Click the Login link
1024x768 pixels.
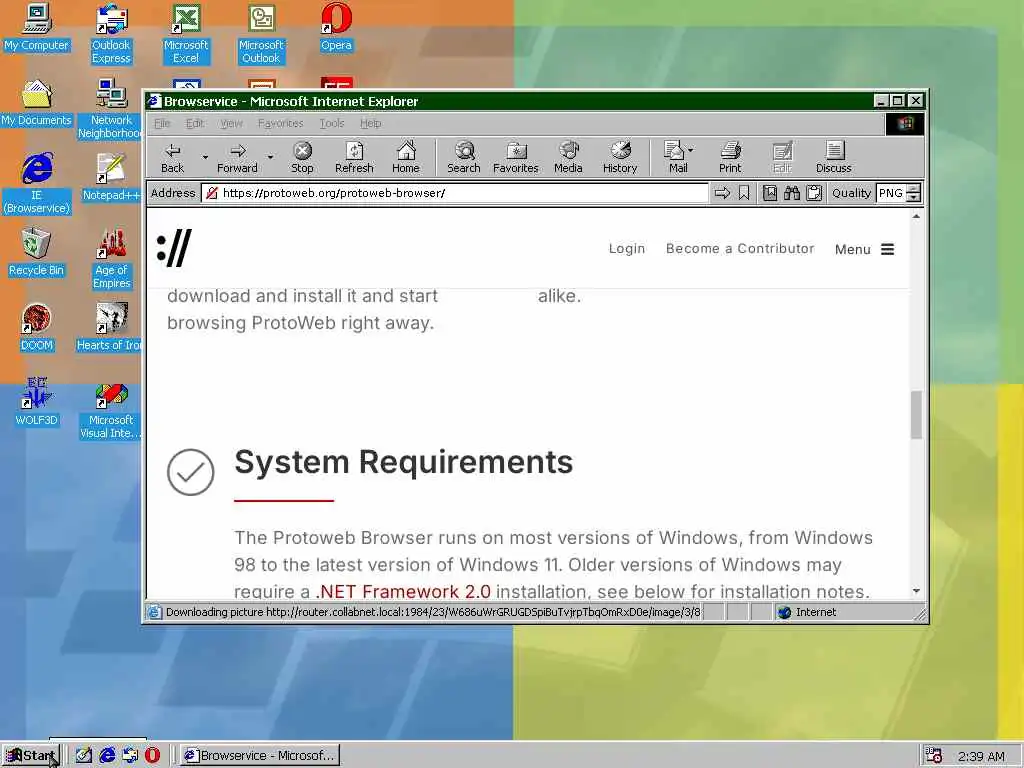(627, 249)
